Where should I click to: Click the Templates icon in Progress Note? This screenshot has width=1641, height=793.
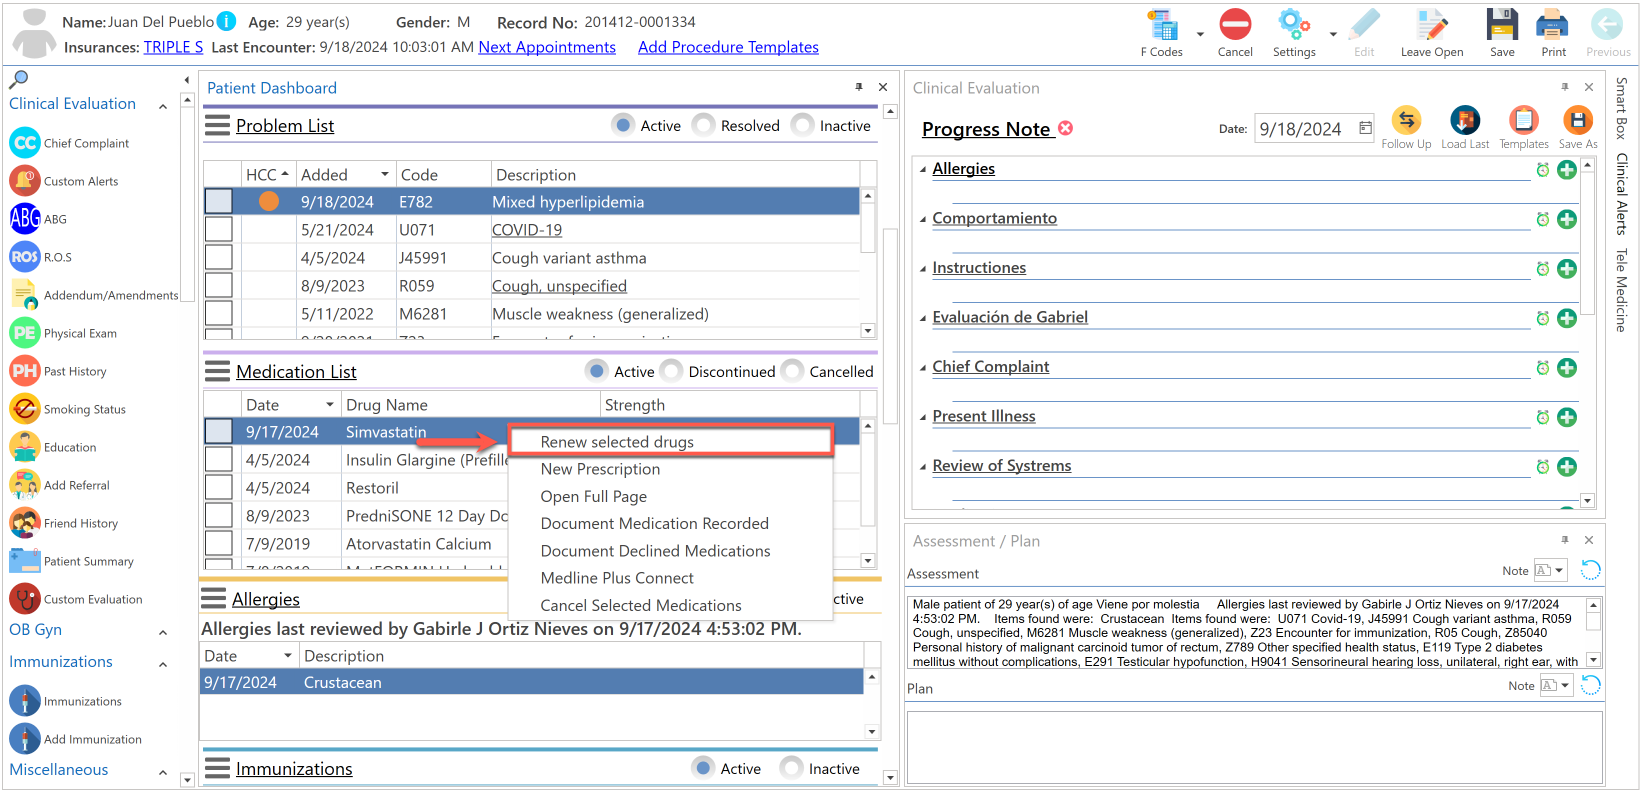click(1523, 121)
